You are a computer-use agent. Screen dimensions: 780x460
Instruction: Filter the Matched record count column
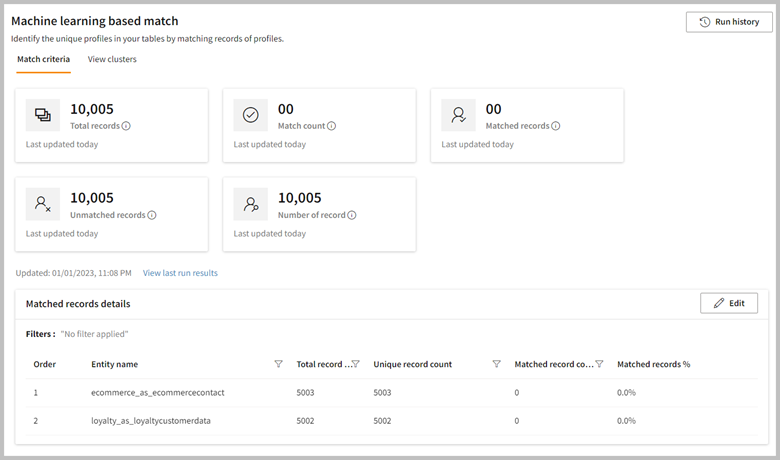599,364
